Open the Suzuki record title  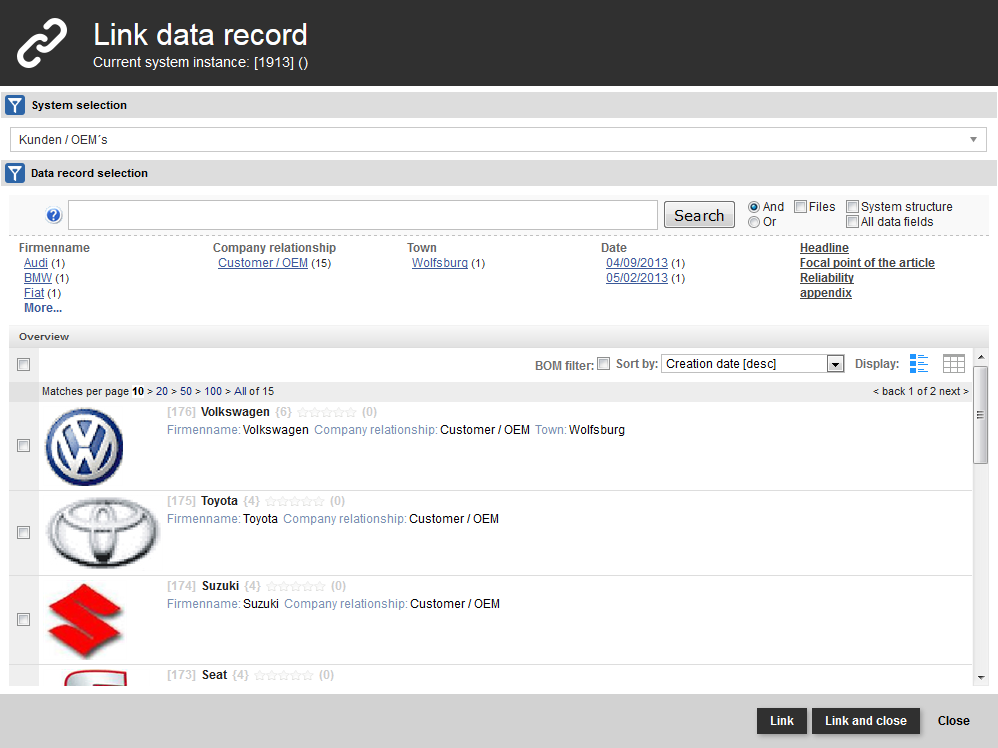220,586
